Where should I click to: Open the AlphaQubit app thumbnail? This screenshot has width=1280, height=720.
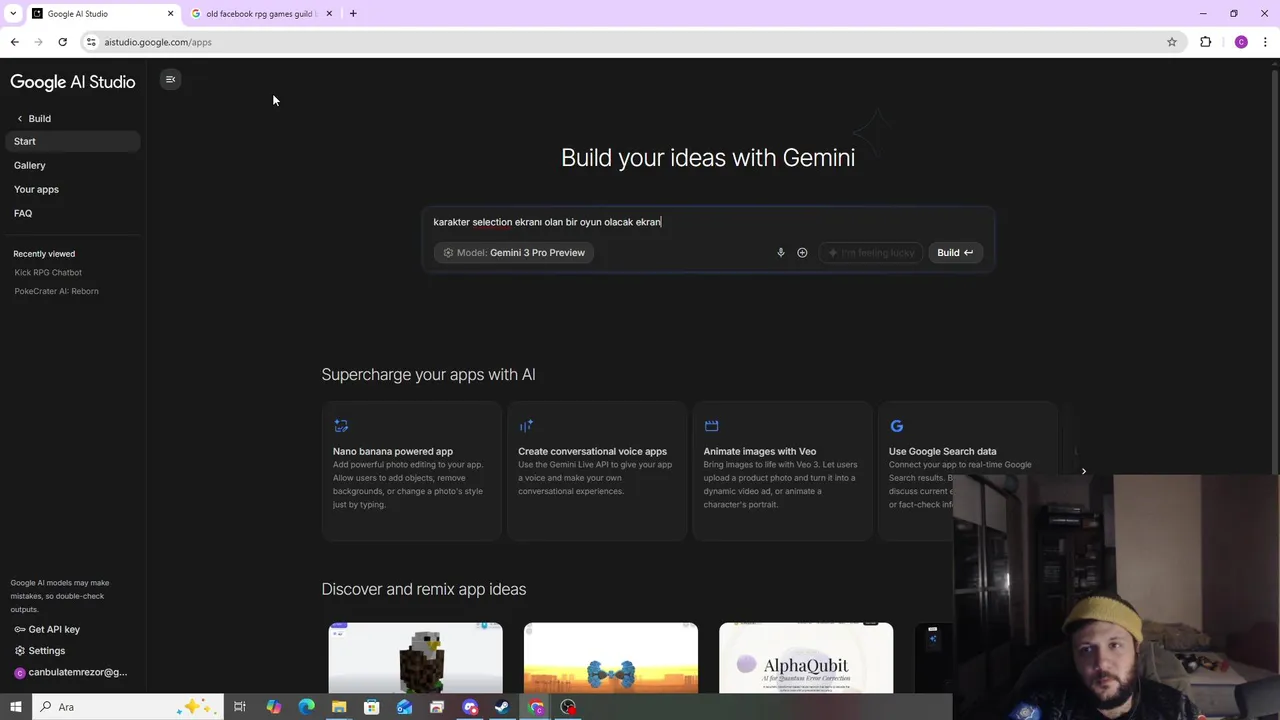click(x=806, y=658)
